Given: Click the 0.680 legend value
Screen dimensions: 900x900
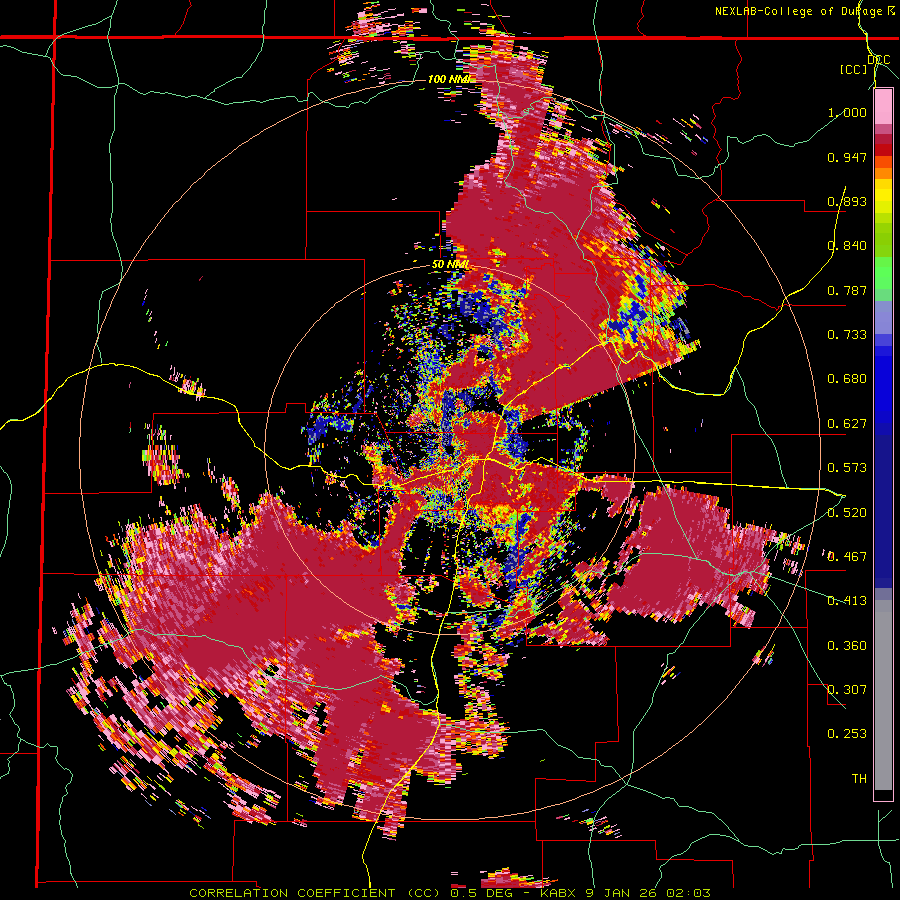Looking at the screenshot, I should click(847, 379).
